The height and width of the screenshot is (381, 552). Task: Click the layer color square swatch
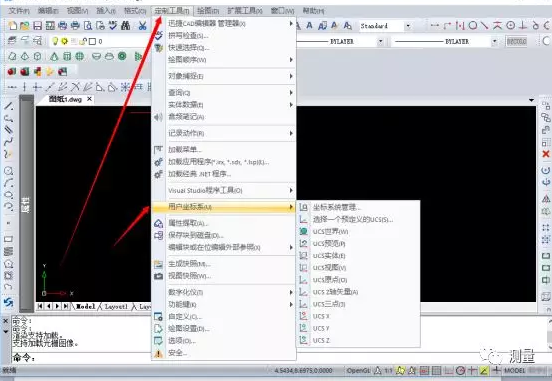tap(92, 42)
